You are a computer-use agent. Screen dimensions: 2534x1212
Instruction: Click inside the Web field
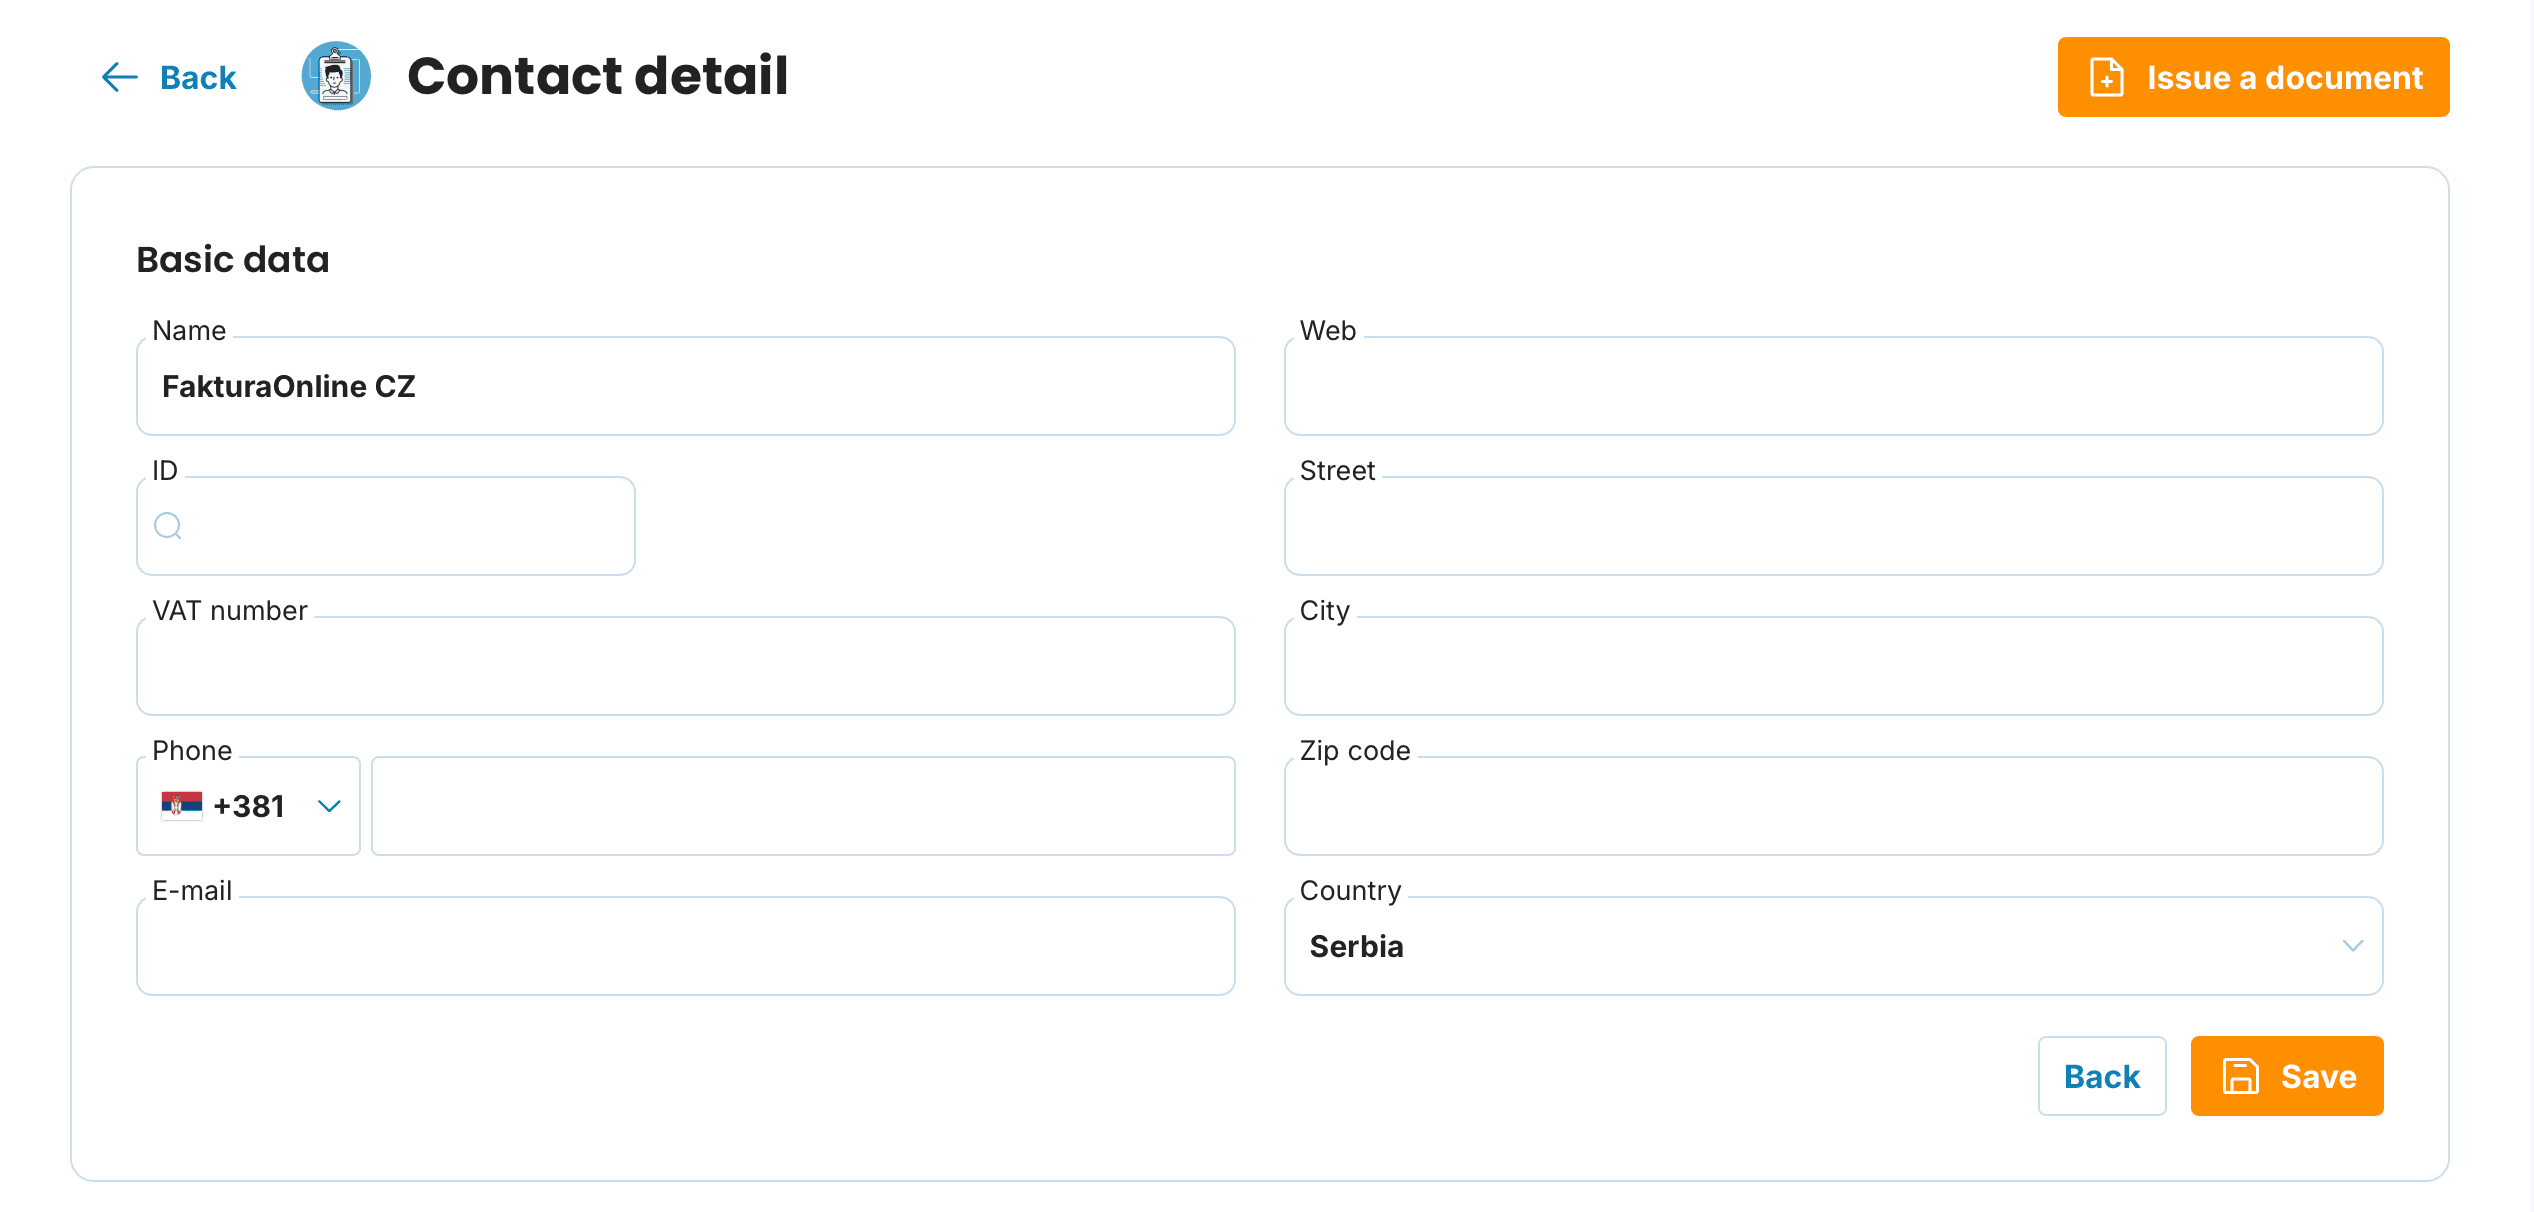tap(1833, 386)
